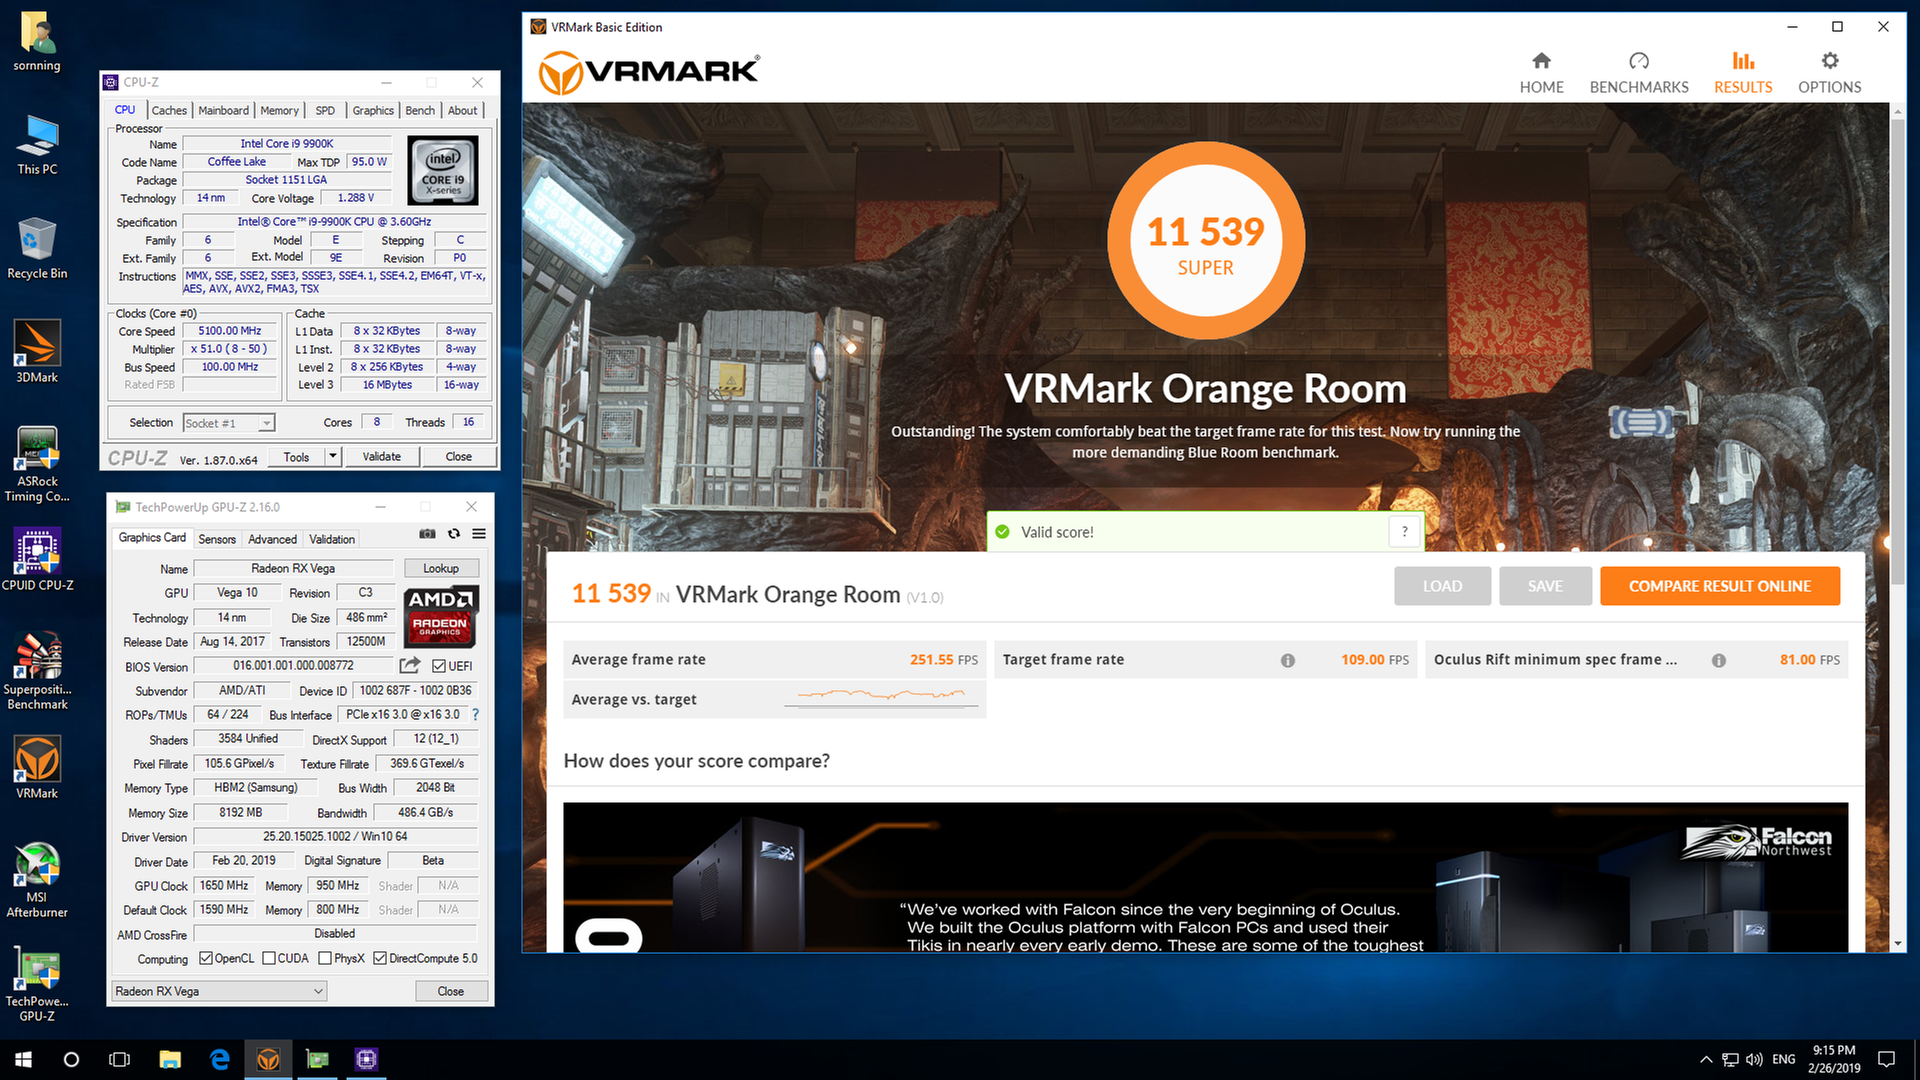1920x1080 pixels.
Task: Switch to the Sensors tab in GPU-Z
Action: click(217, 539)
